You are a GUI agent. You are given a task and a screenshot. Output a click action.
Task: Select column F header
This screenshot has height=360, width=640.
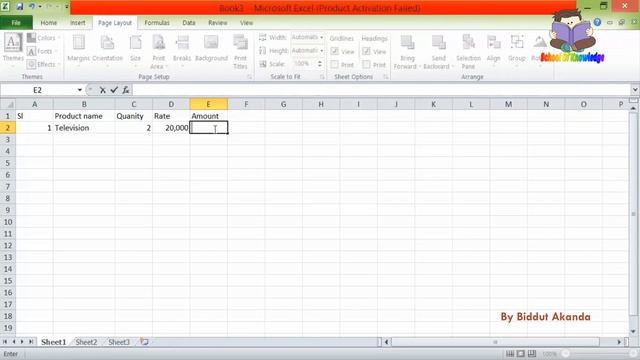[246, 104]
